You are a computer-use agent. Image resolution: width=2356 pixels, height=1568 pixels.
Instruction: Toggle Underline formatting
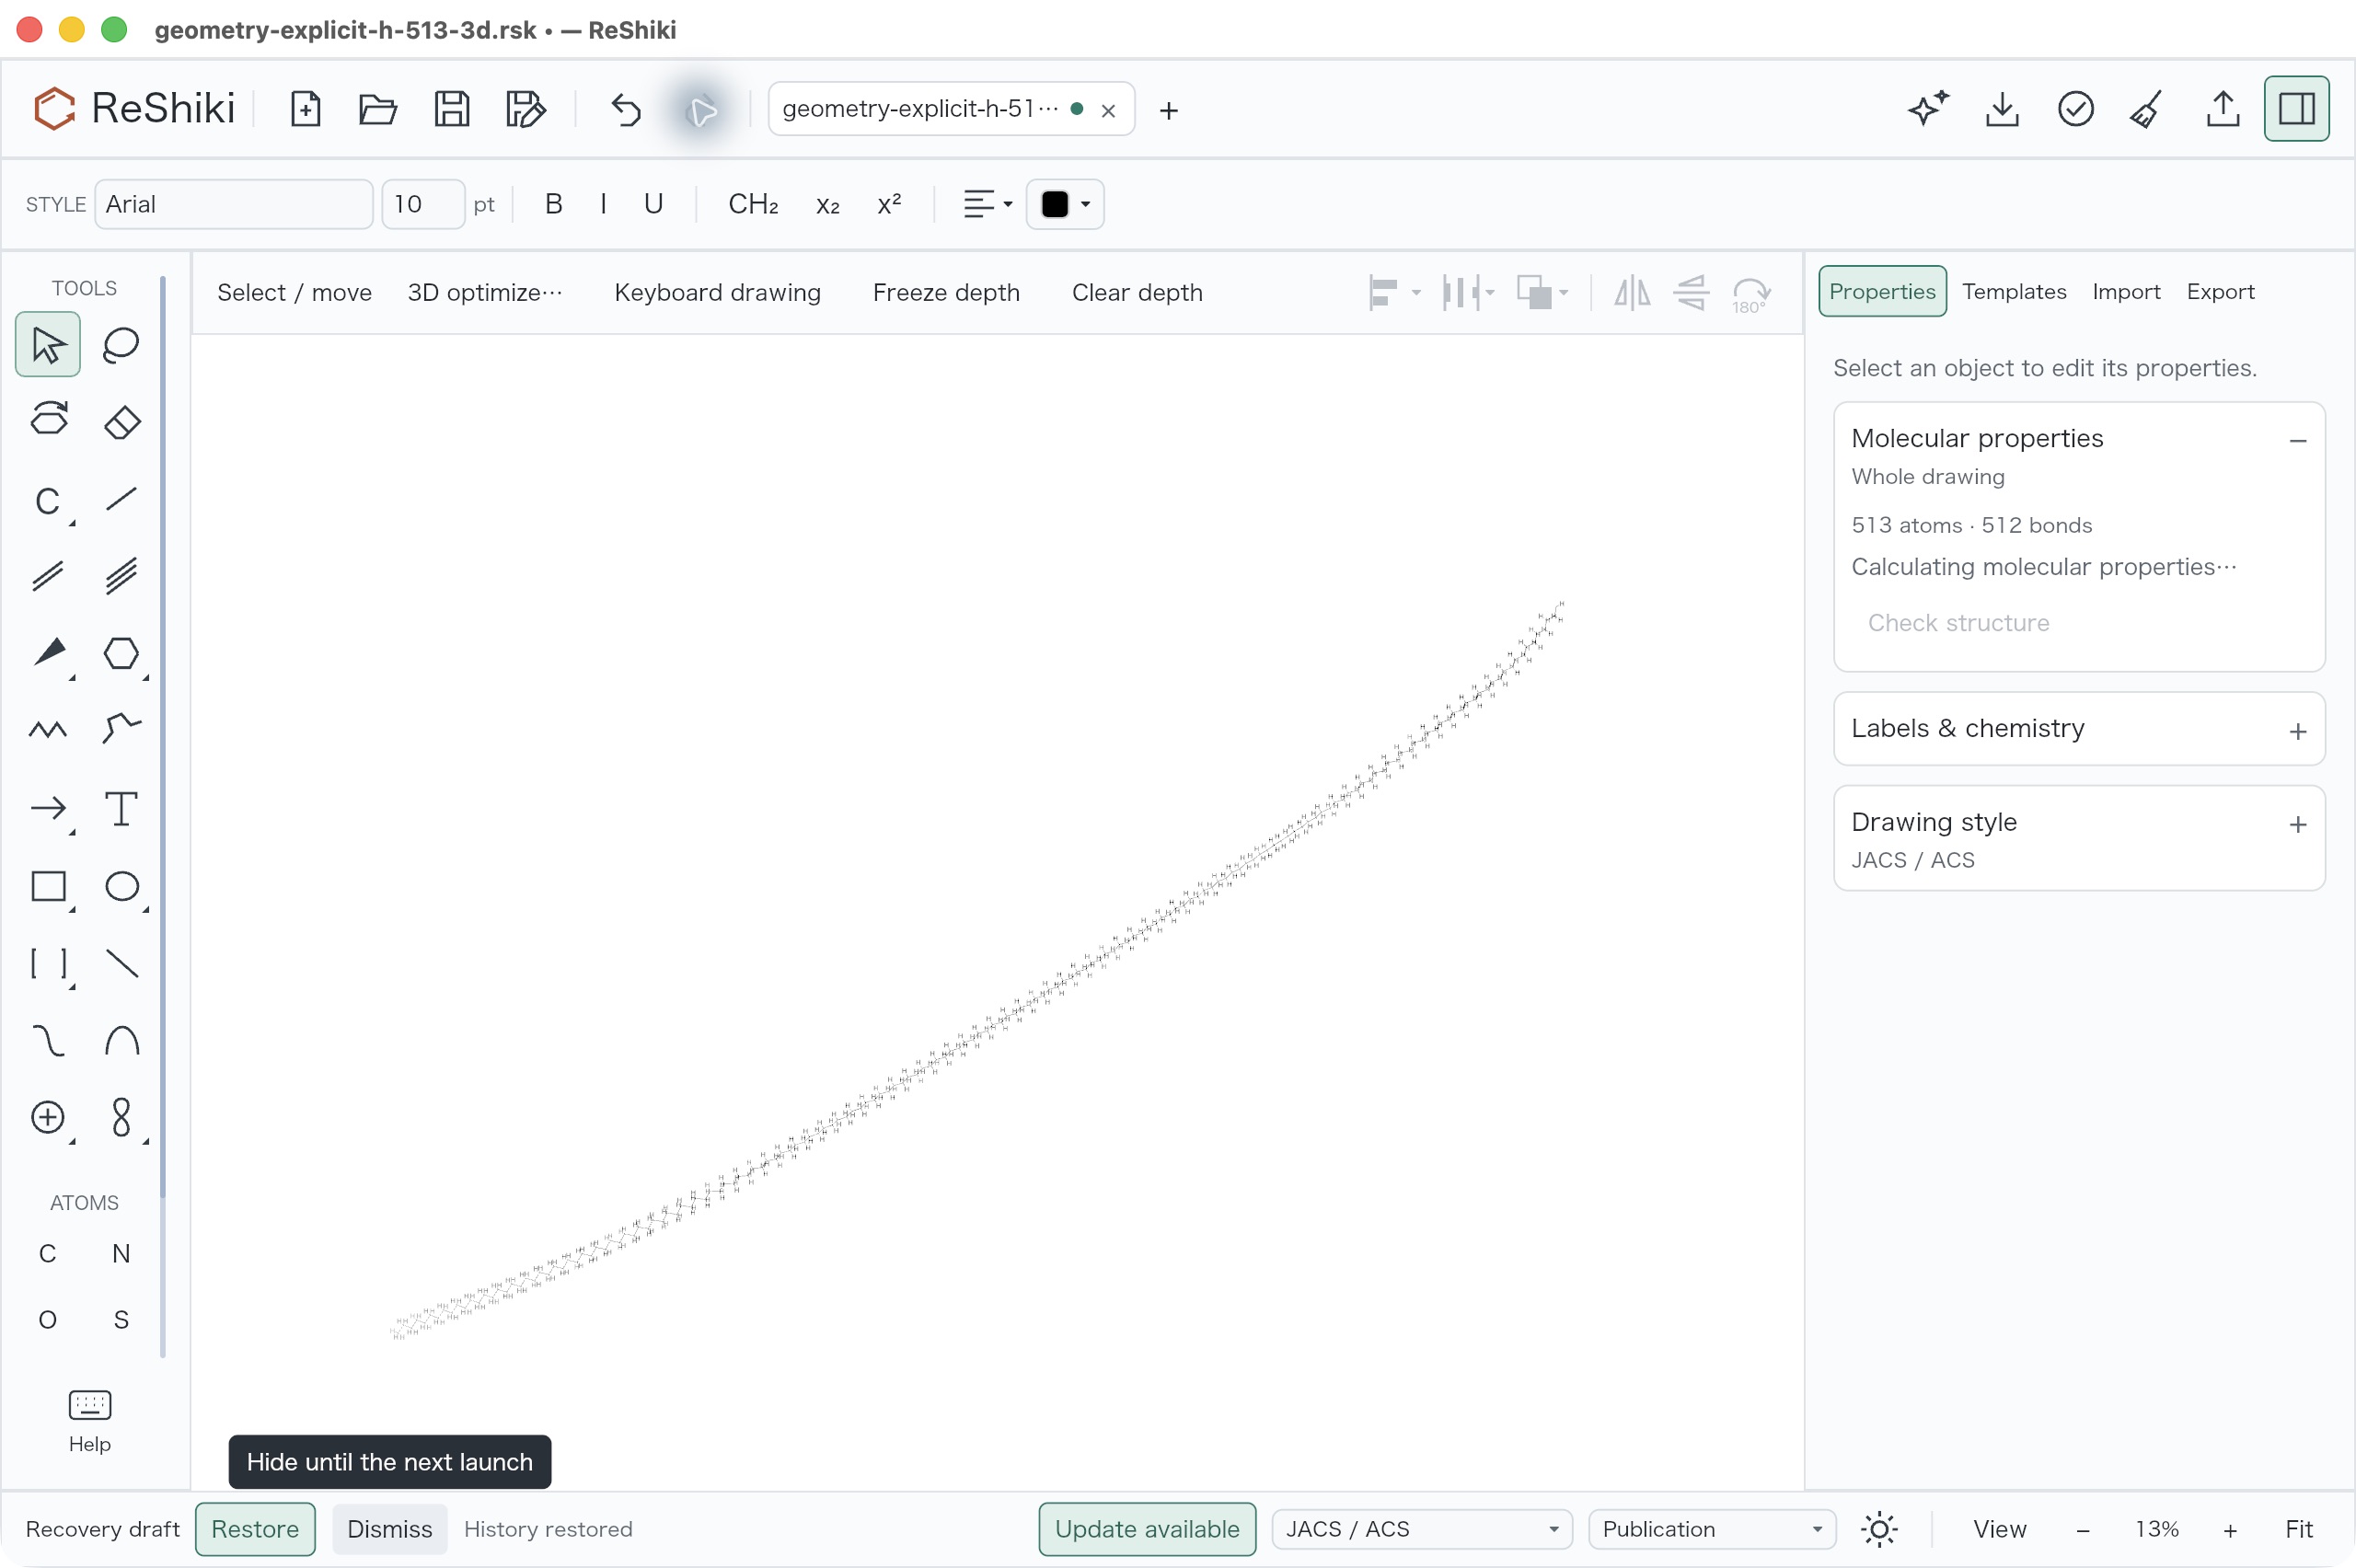(x=653, y=204)
